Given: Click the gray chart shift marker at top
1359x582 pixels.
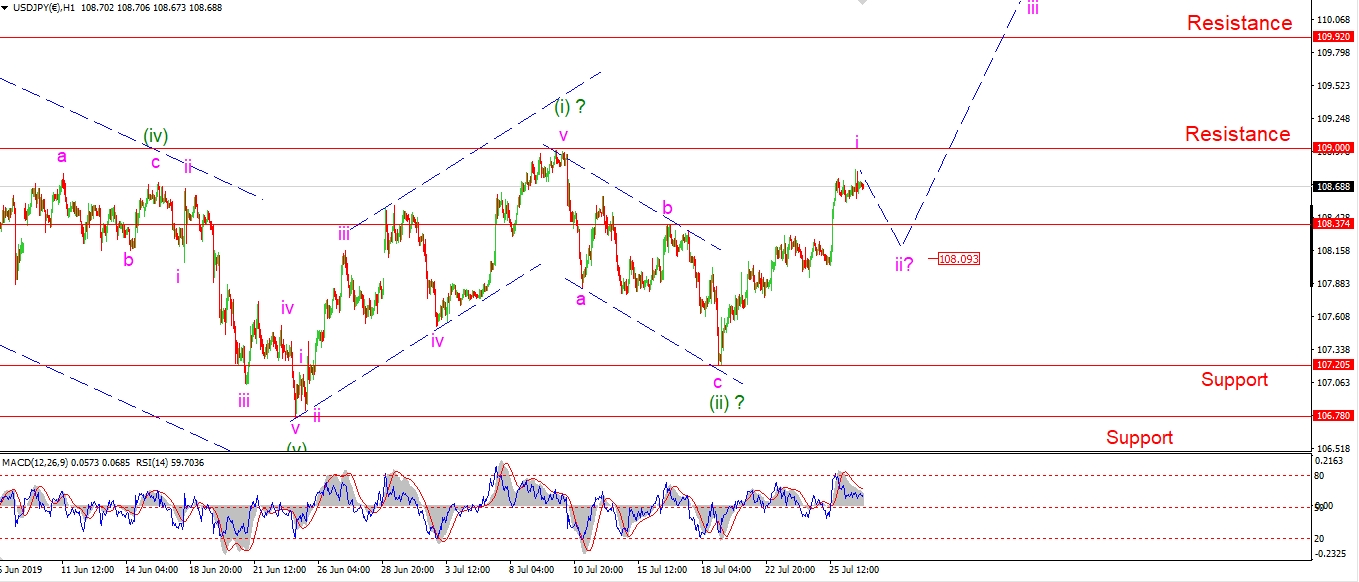Looking at the screenshot, I should pos(862,4).
